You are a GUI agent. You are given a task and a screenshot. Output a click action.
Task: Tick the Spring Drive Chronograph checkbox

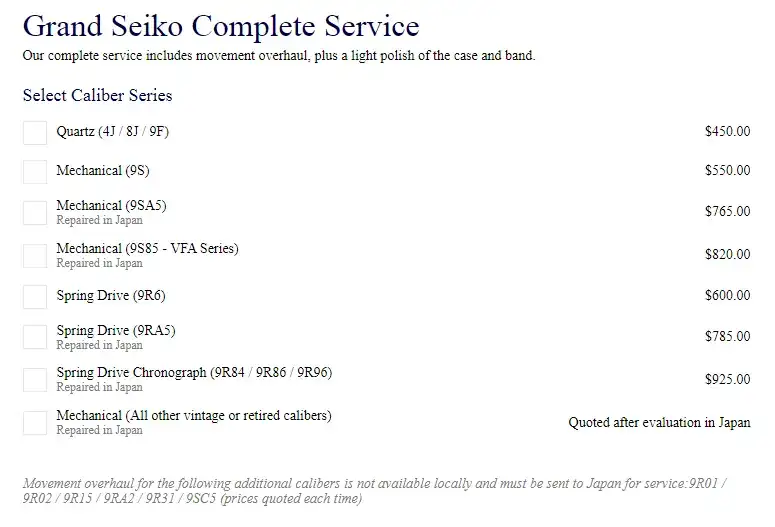click(x=35, y=379)
